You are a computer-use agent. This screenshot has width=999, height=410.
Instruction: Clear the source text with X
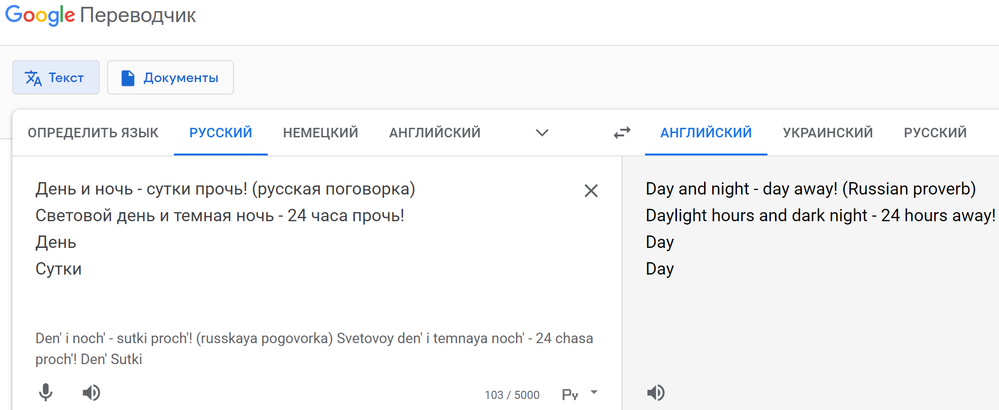click(x=591, y=191)
